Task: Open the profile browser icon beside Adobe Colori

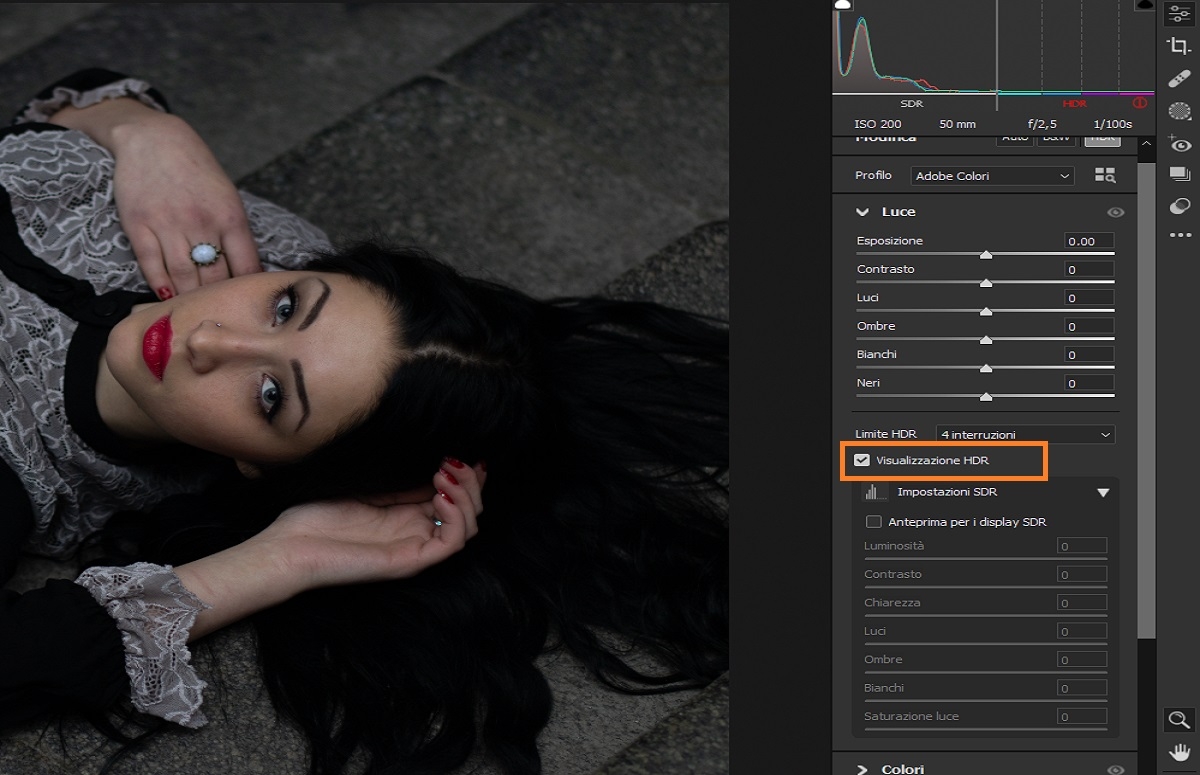Action: coord(1104,174)
